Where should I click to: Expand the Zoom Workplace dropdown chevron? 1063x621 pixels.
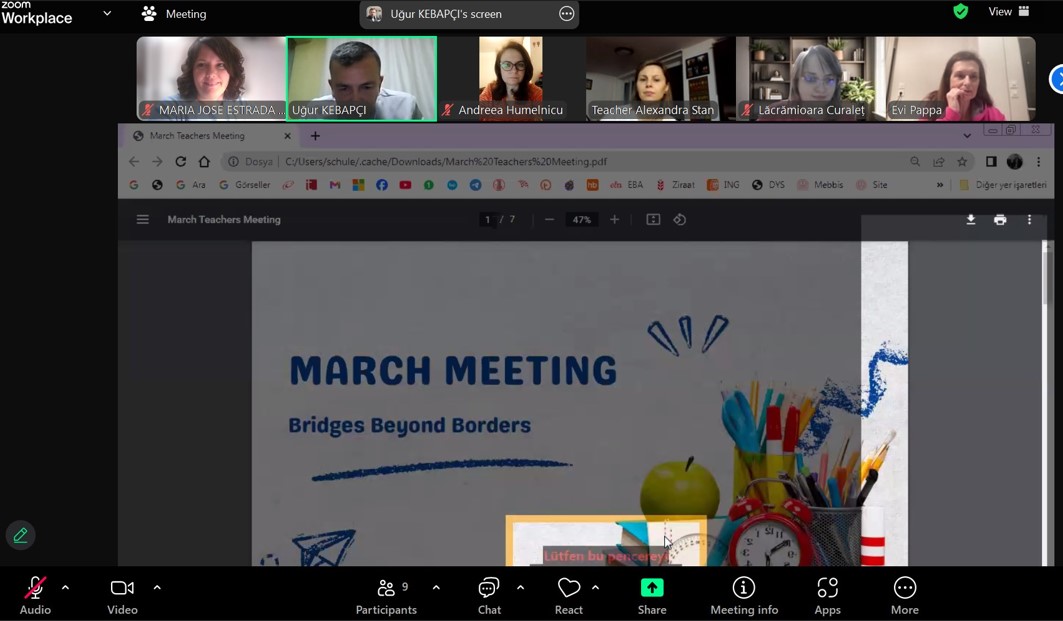coord(107,14)
